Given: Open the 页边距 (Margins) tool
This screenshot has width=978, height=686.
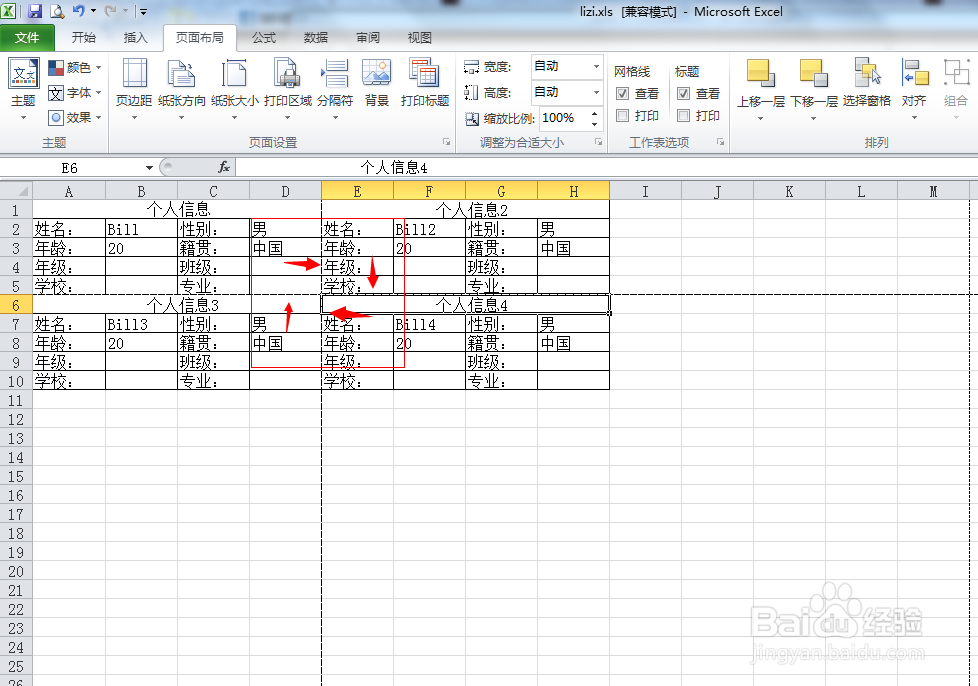Looking at the screenshot, I should click(135, 88).
